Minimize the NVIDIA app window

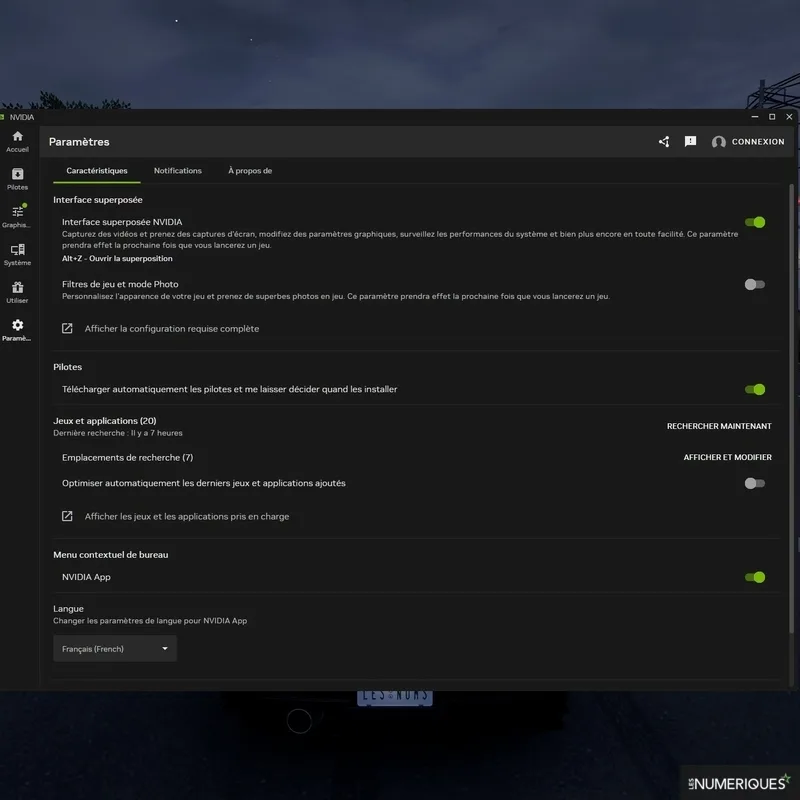tap(755, 117)
